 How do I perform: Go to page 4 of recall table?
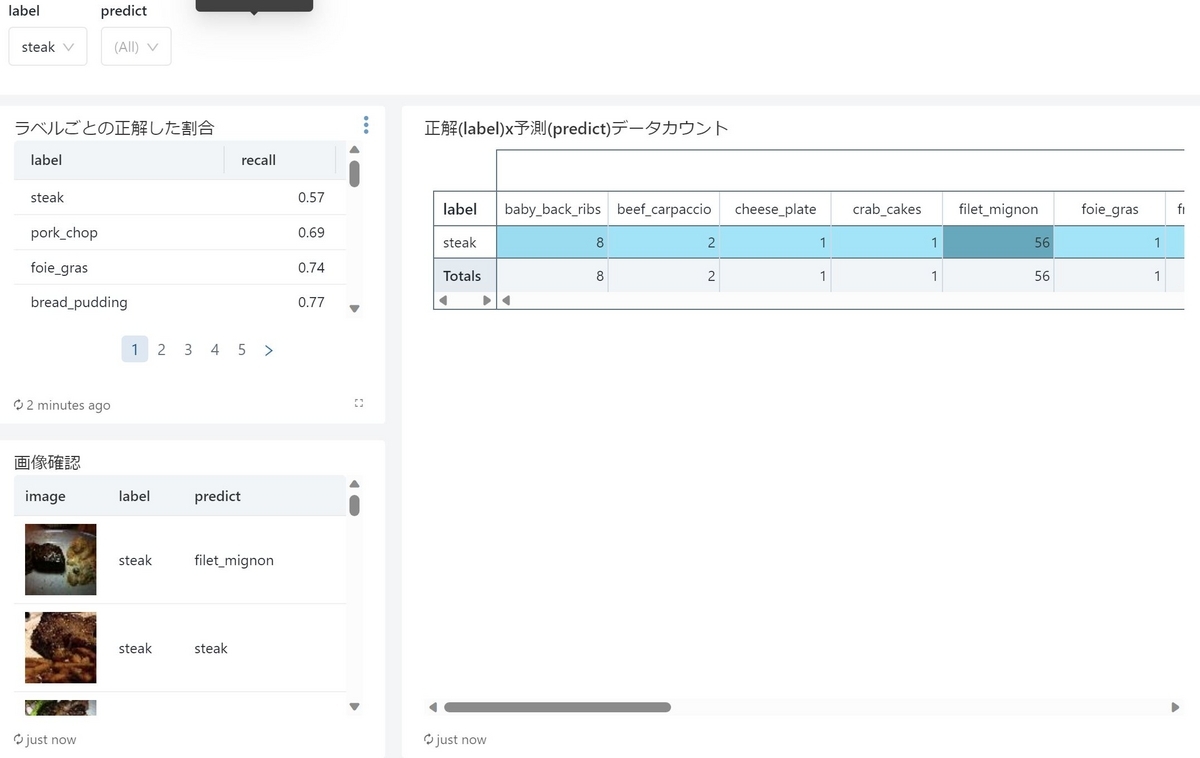click(215, 350)
